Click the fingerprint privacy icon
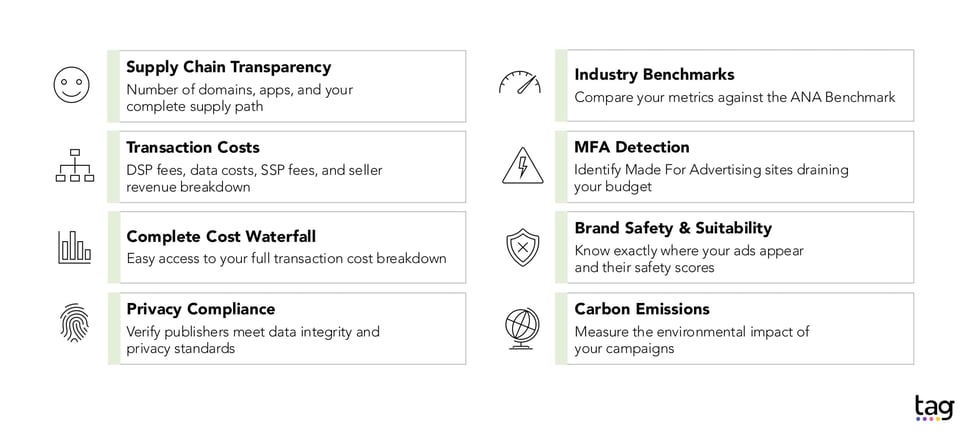The height and width of the screenshot is (440, 973). tap(74, 324)
